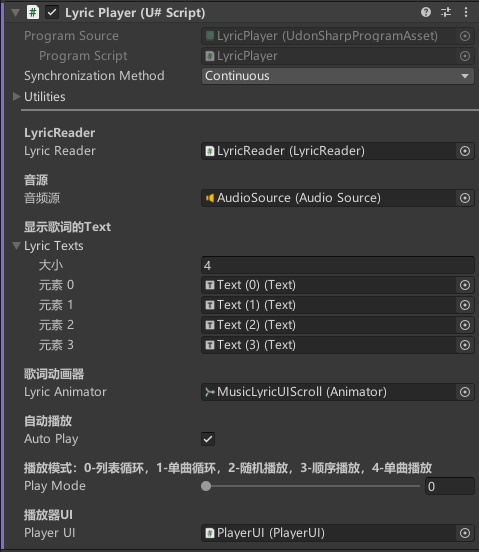Open the component presets icon
479x552 pixels.
pos(446,12)
